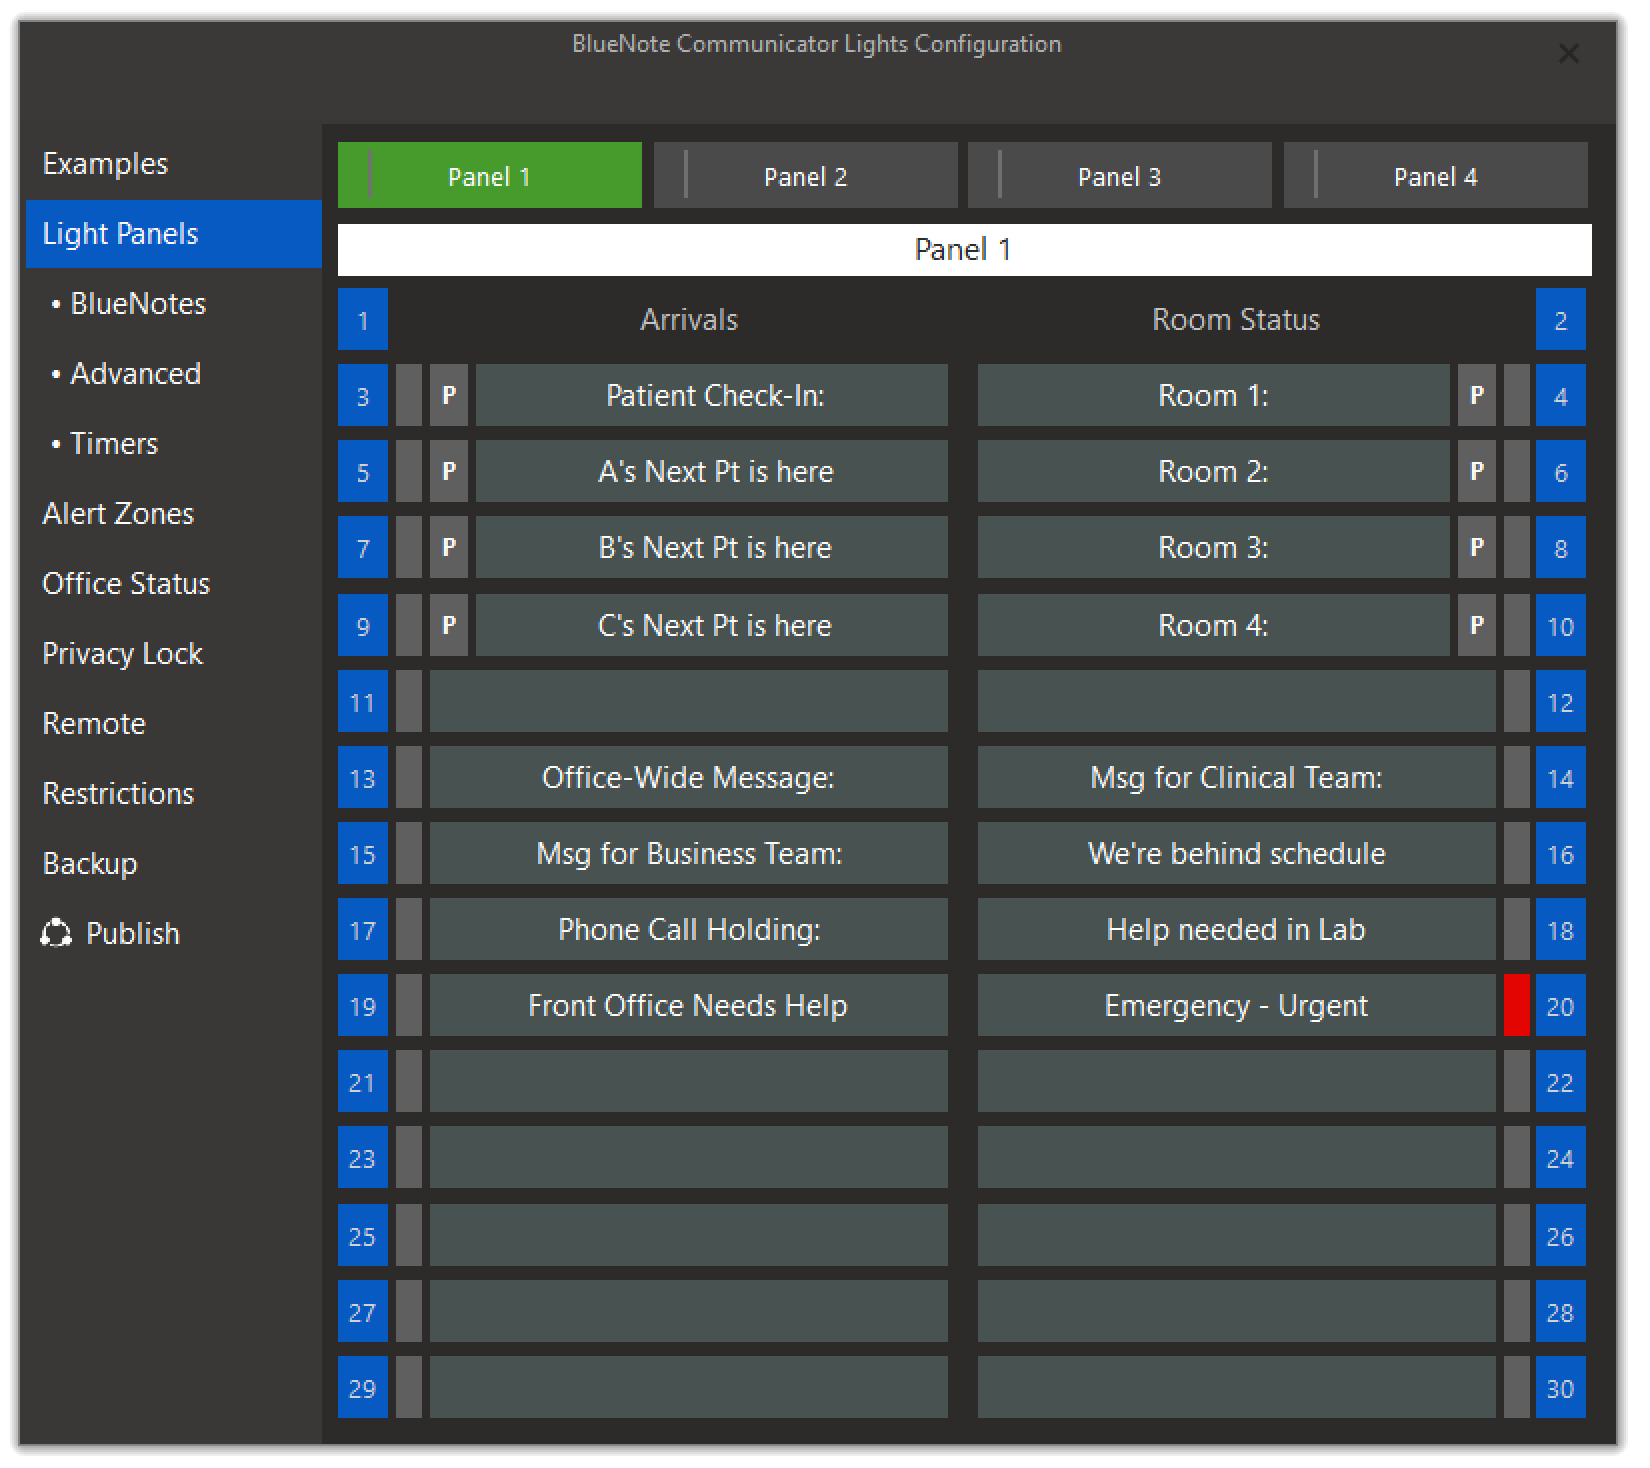Click light button number 1
The image size is (1650, 1468).
tap(363, 319)
